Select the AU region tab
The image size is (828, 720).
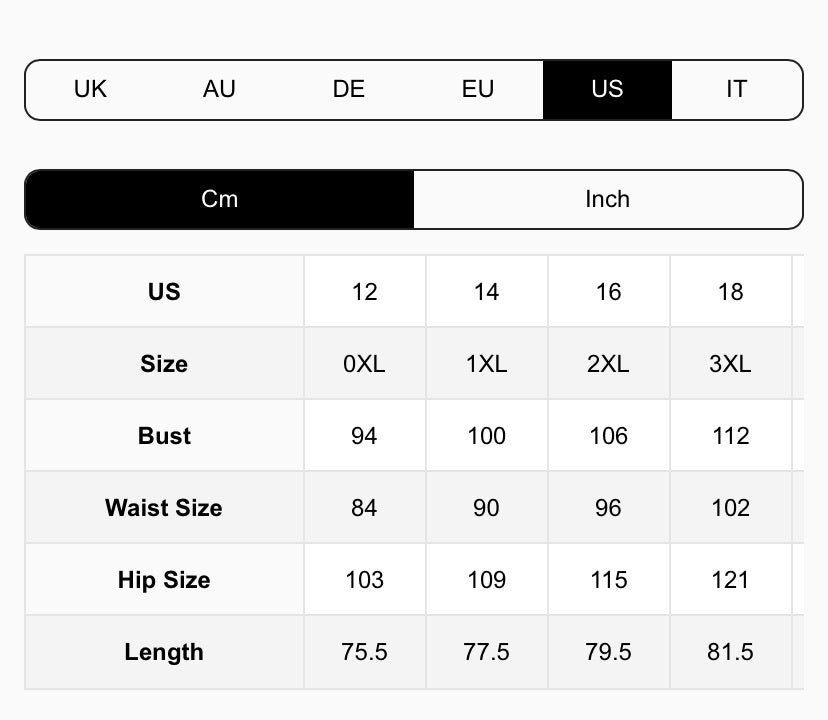pyautogui.click(x=219, y=89)
